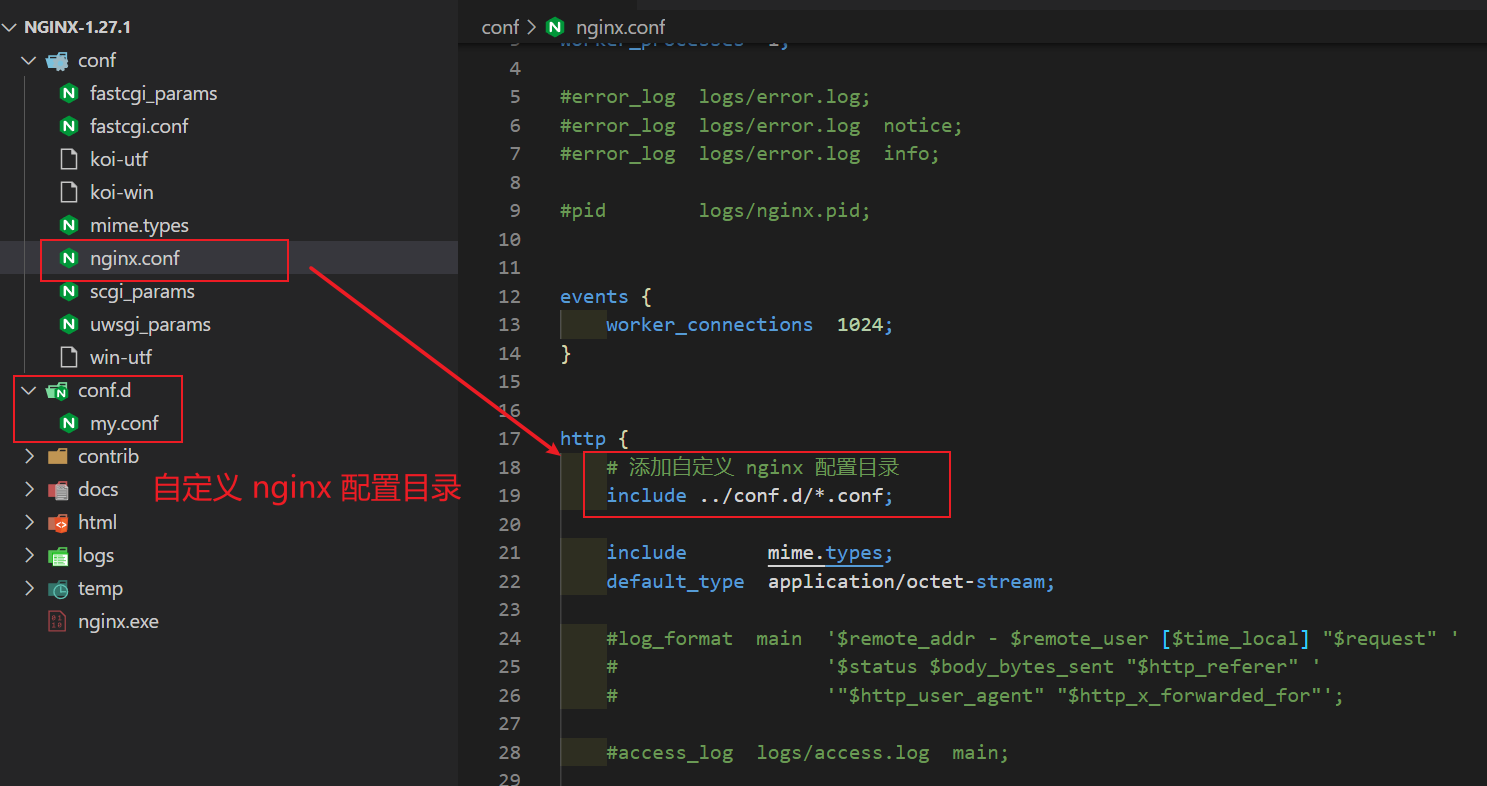Open the uwsgi_params file
The image size is (1487, 786).
(x=150, y=324)
